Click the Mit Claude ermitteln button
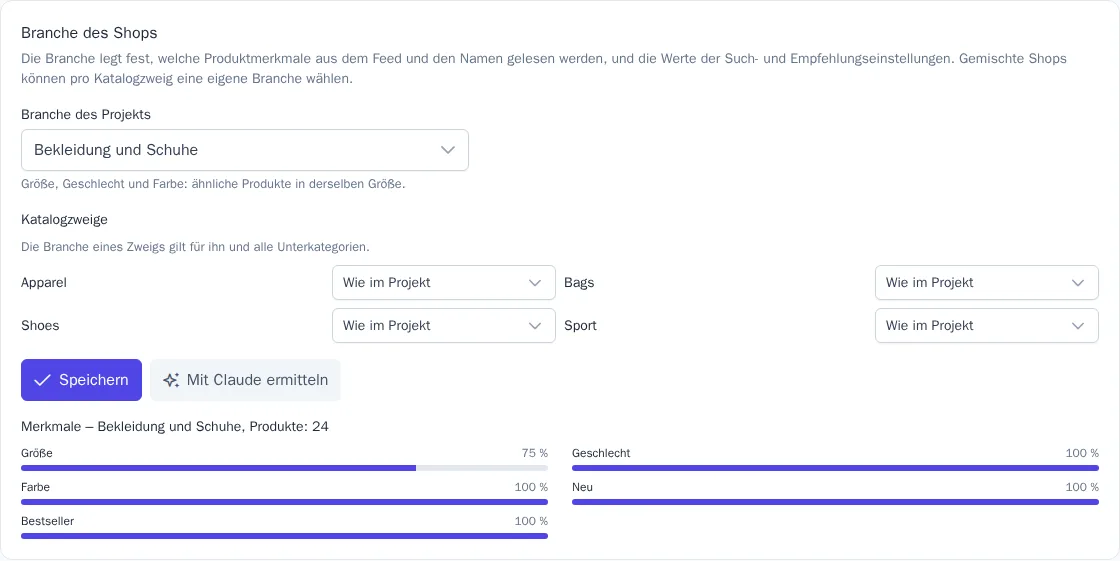 point(245,380)
